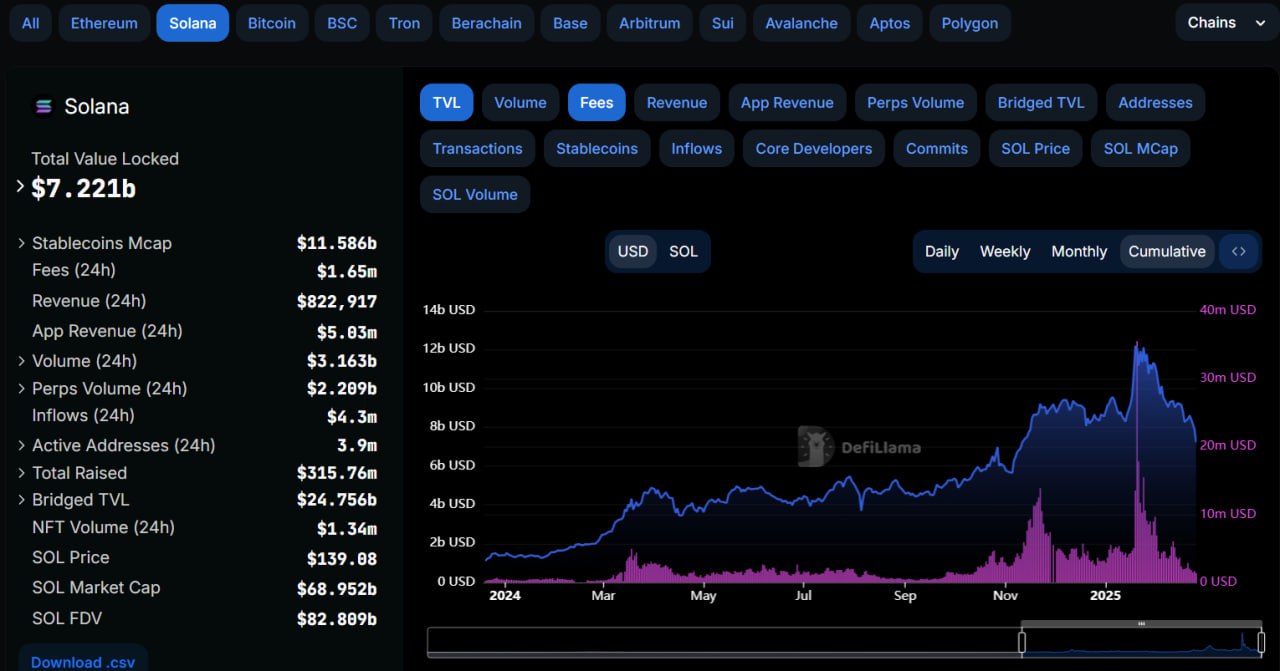Screen dimensions: 1280x671
Task: Toggle the Perps Volume metric
Action: tap(916, 103)
